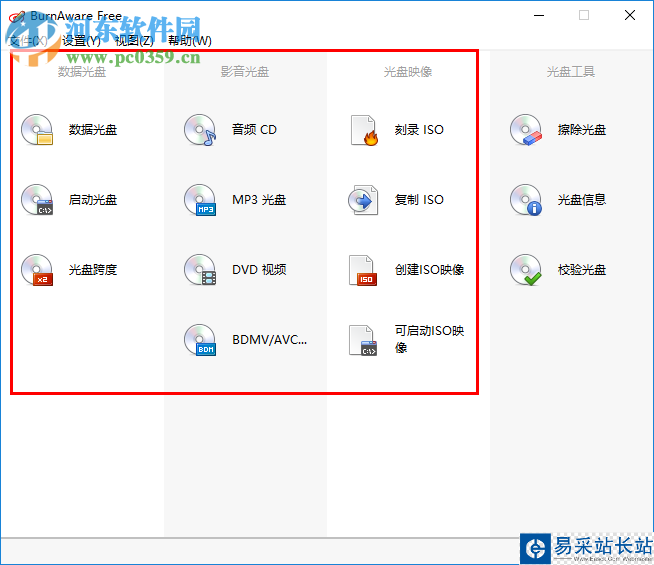The image size is (654, 565).
Task: Select the 复制 ISO arrow icon
Action: (363, 200)
